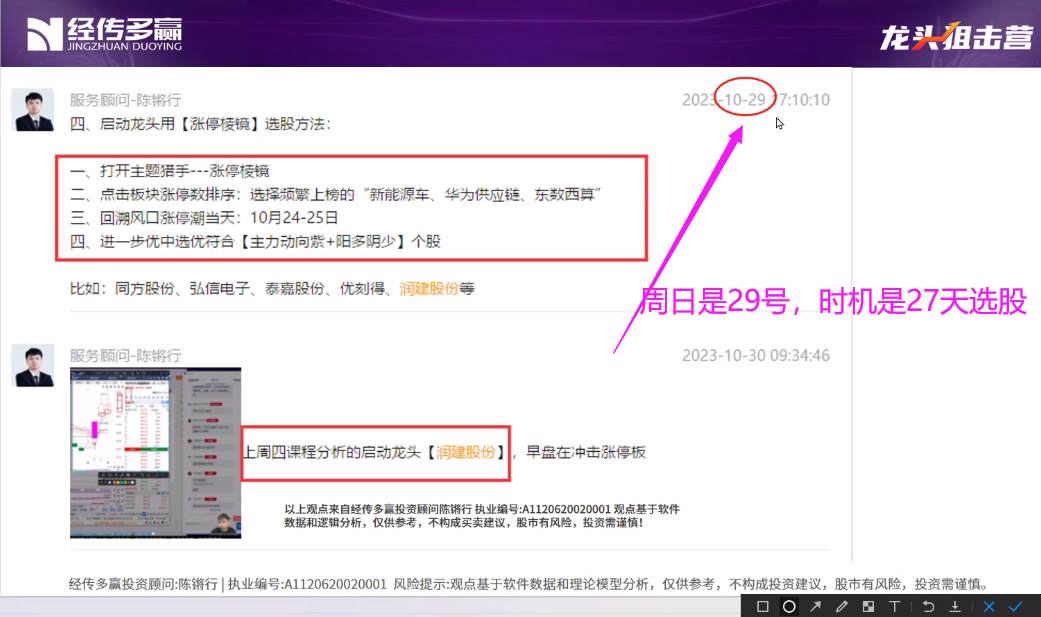This screenshot has height=617, width=1041.
Task: Click heading 四、启动龙头用【涨停棱镜】选股方法
Action: point(200,124)
